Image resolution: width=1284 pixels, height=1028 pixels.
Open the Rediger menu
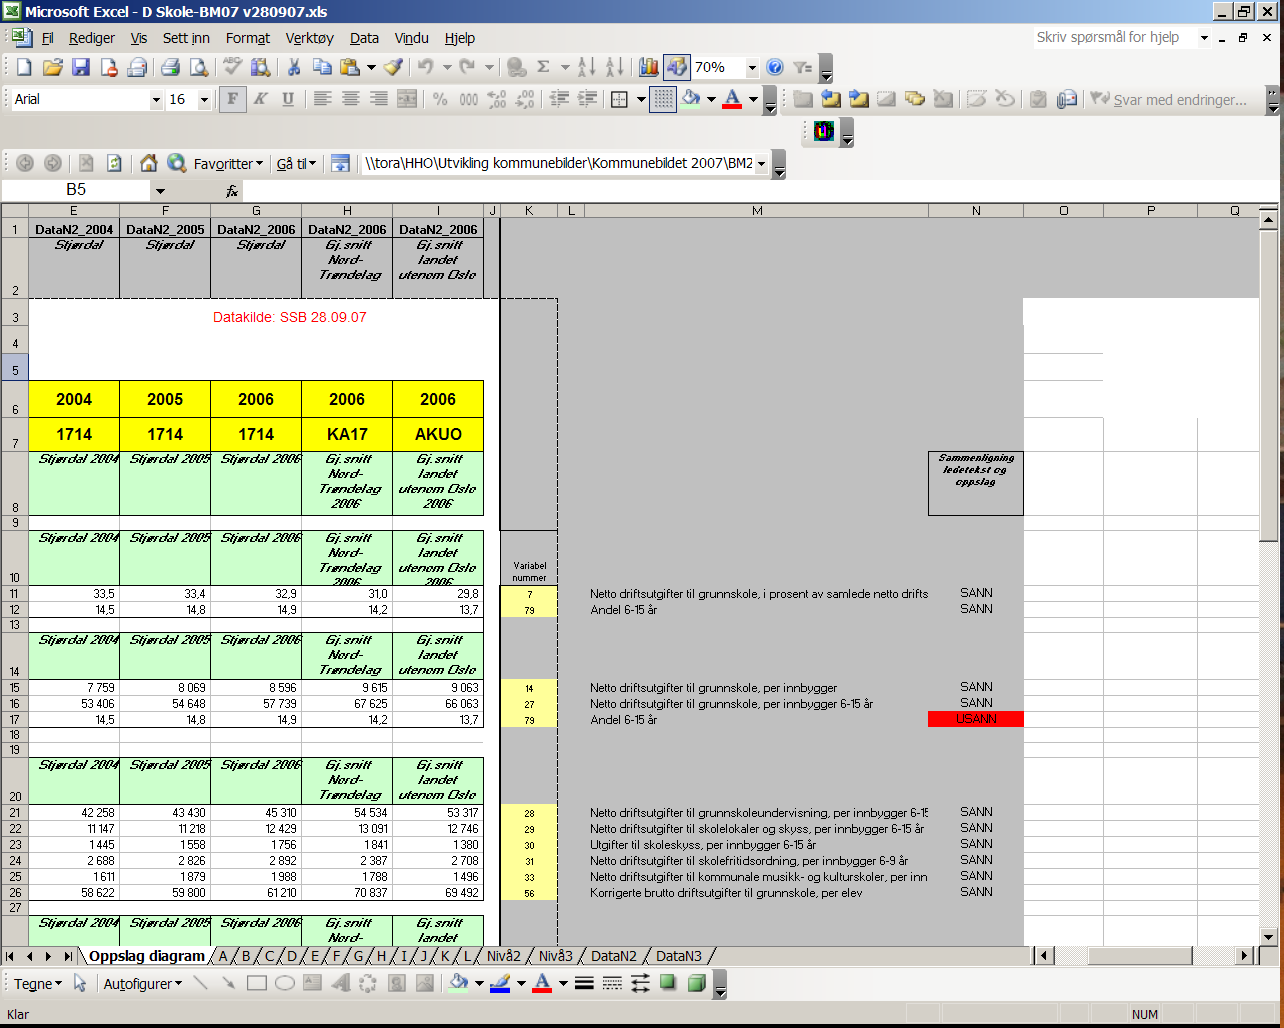pos(92,38)
